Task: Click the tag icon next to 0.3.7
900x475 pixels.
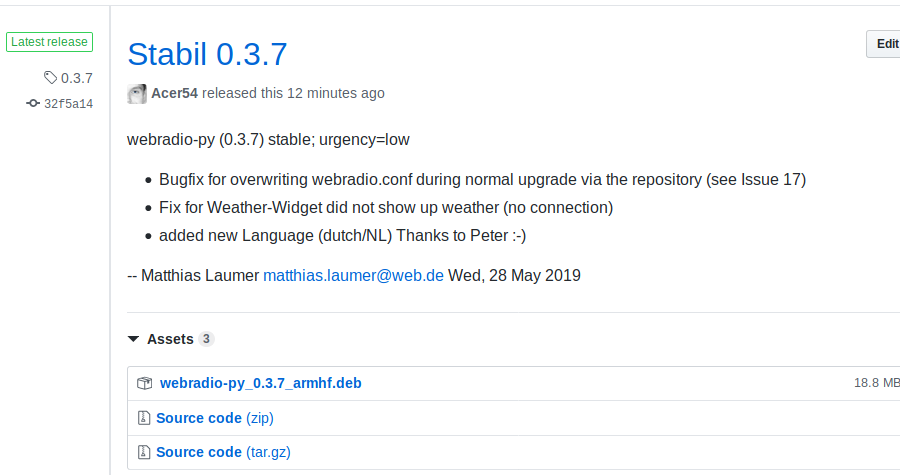Action: point(51,77)
